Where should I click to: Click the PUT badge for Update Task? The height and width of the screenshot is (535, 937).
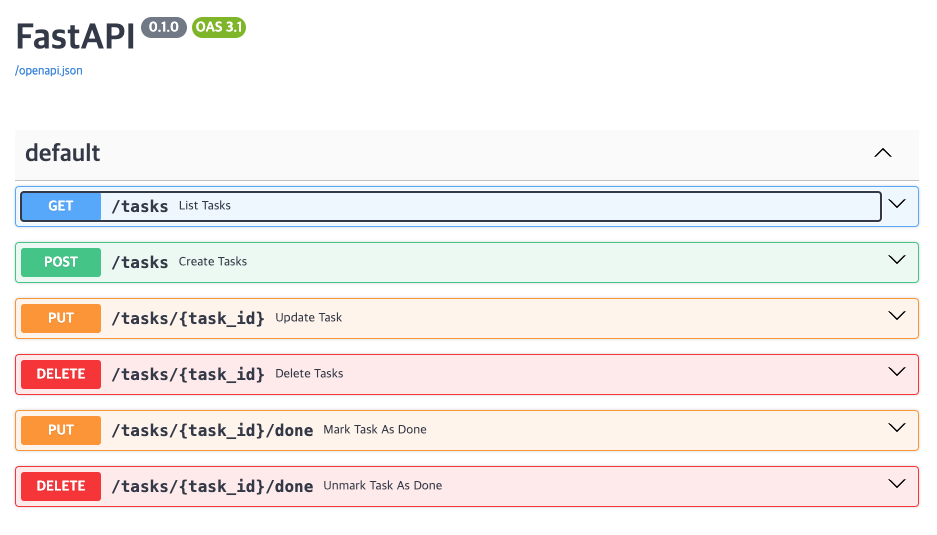[x=61, y=318]
